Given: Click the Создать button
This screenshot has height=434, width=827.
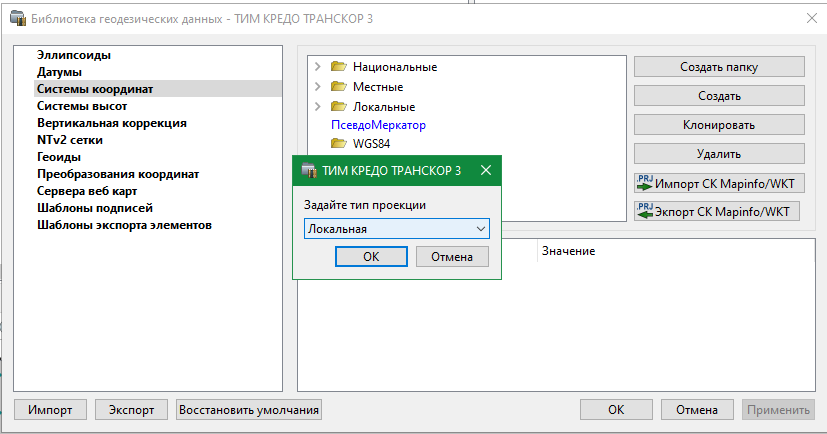Looking at the screenshot, I should coord(719,96).
